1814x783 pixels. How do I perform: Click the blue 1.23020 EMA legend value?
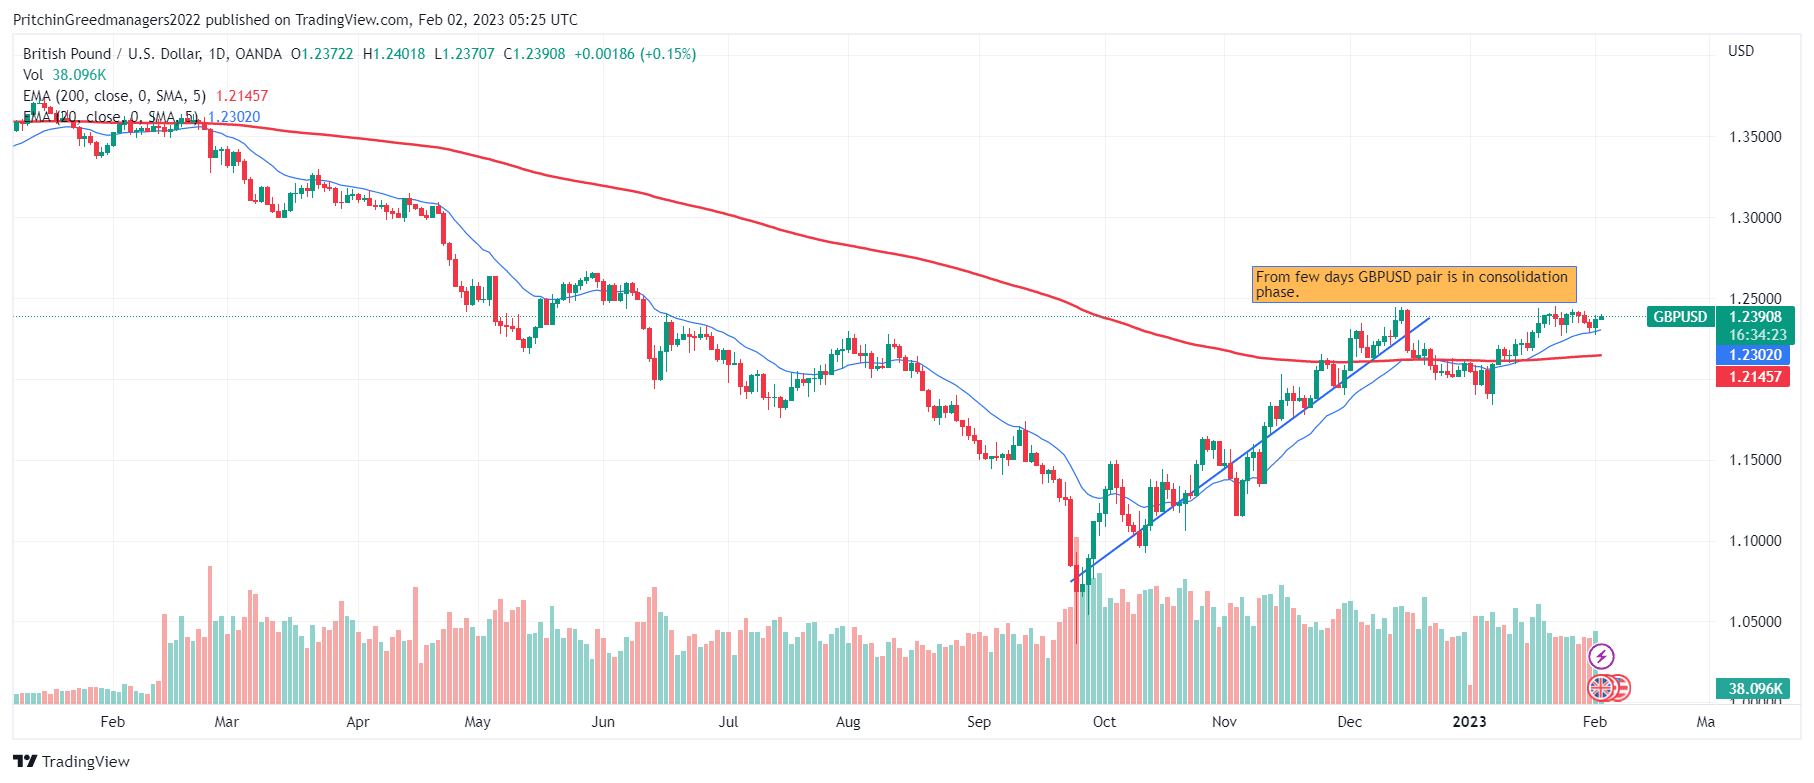point(234,117)
